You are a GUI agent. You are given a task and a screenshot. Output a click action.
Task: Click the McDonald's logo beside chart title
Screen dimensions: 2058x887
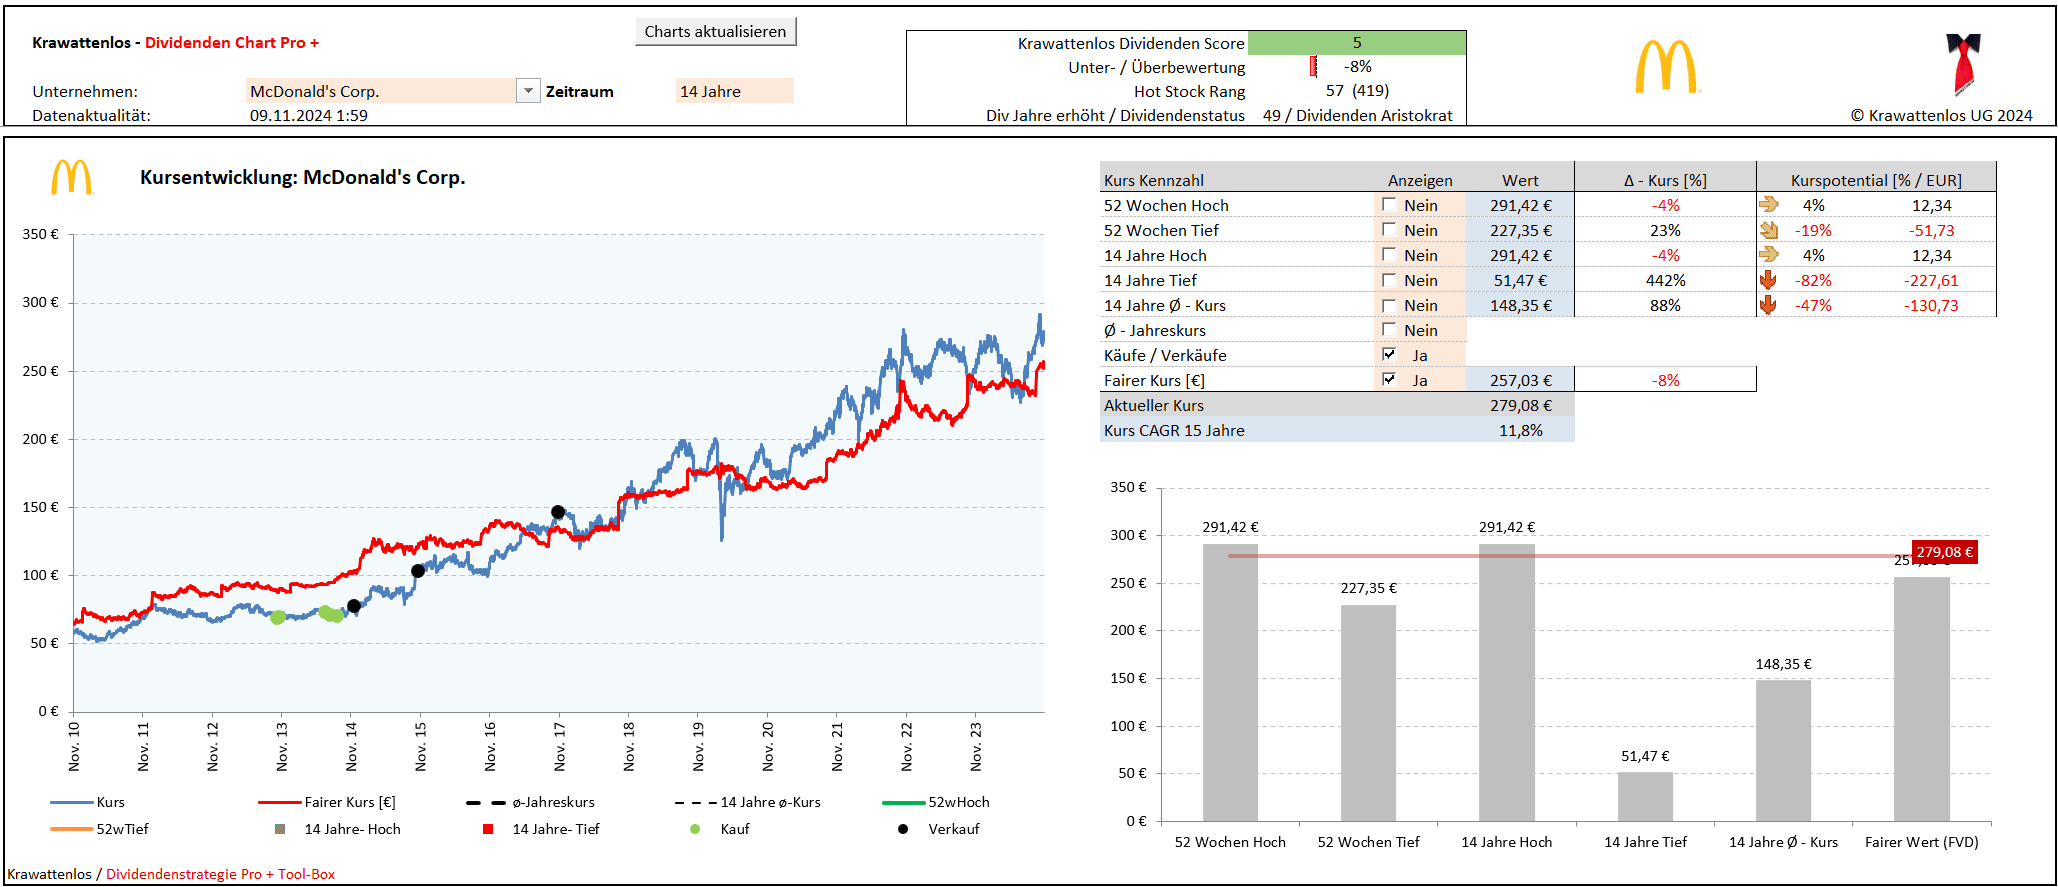(x=72, y=177)
